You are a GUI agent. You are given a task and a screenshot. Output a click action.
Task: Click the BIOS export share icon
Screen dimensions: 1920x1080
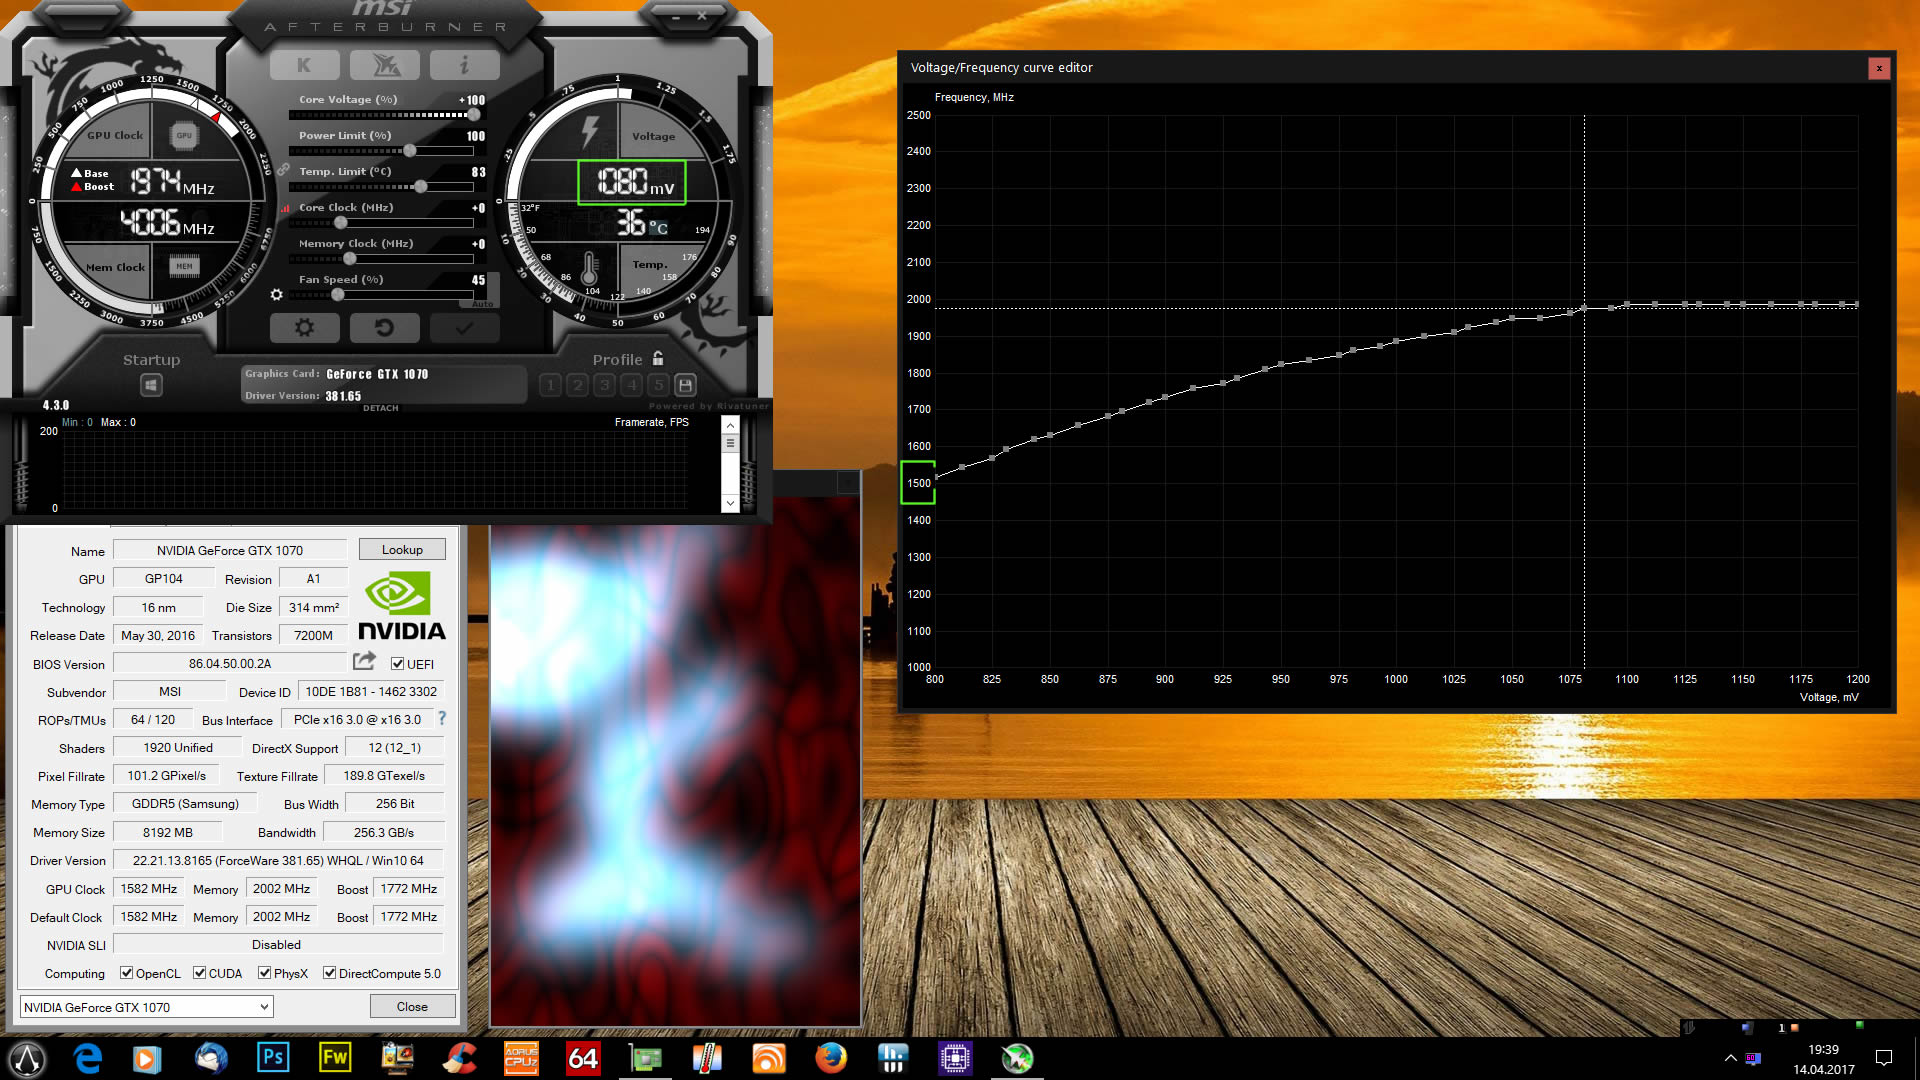click(364, 662)
